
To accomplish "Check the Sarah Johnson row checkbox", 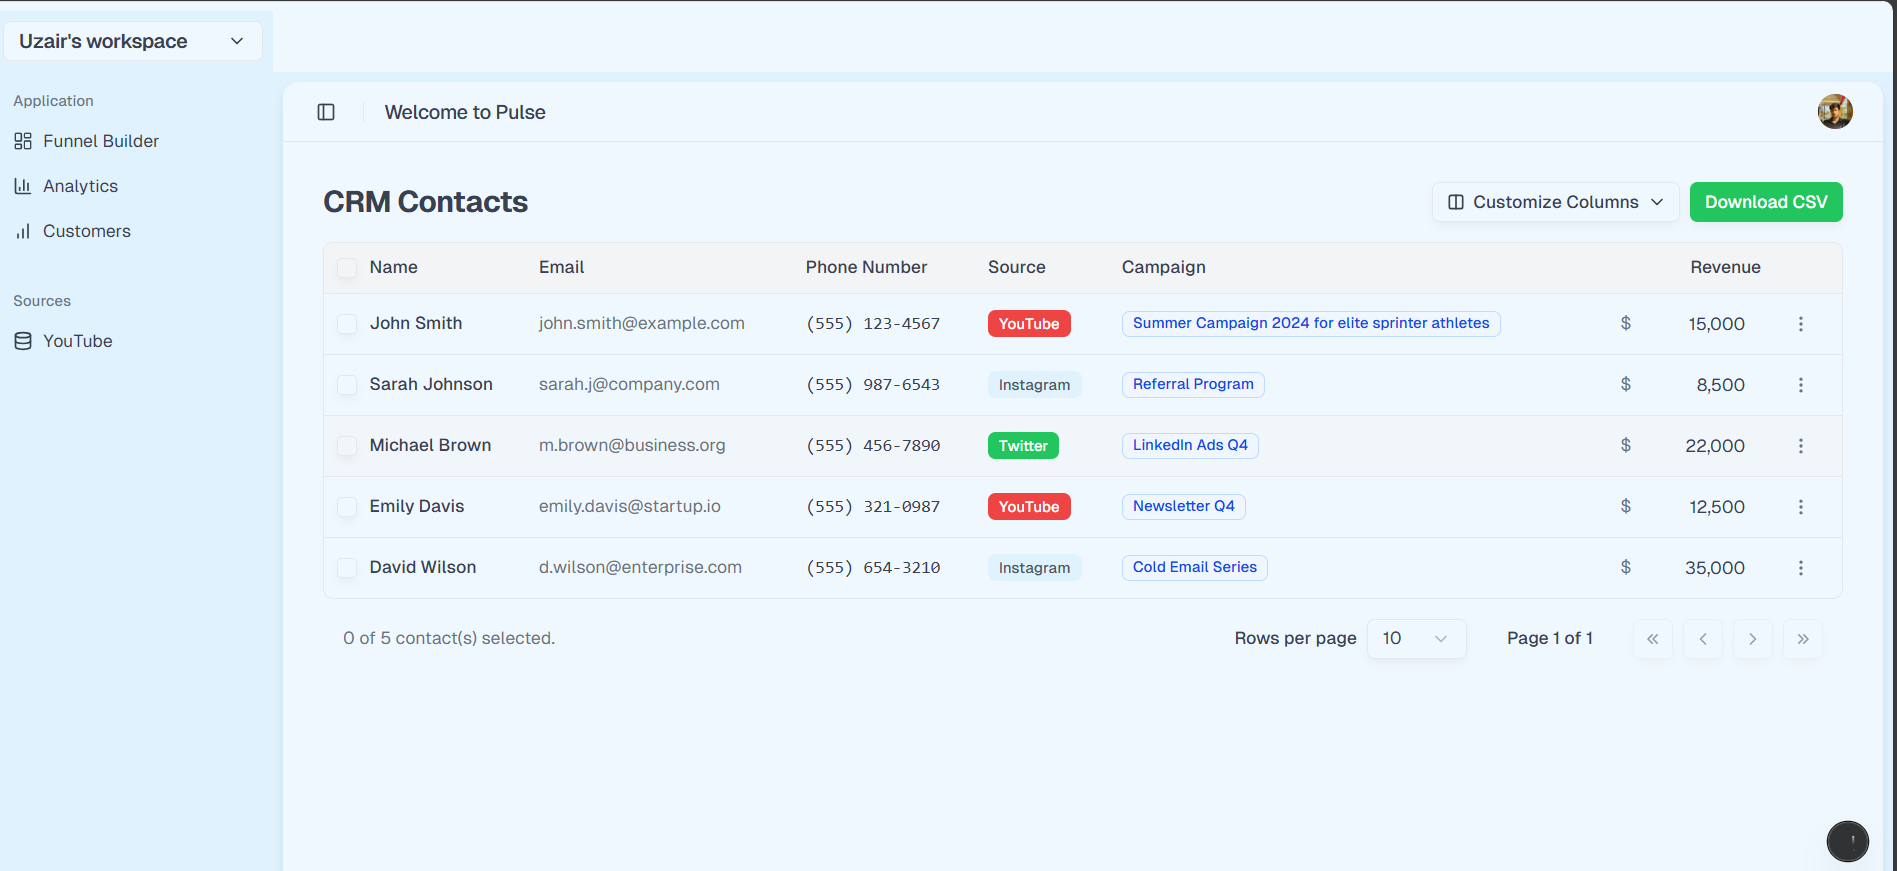I will 347,385.
